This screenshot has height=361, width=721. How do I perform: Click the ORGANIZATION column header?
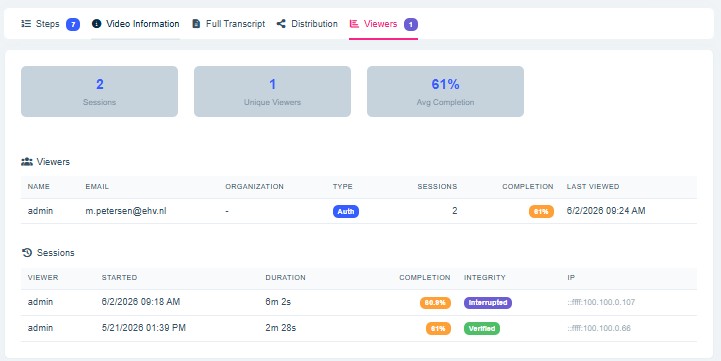point(254,187)
